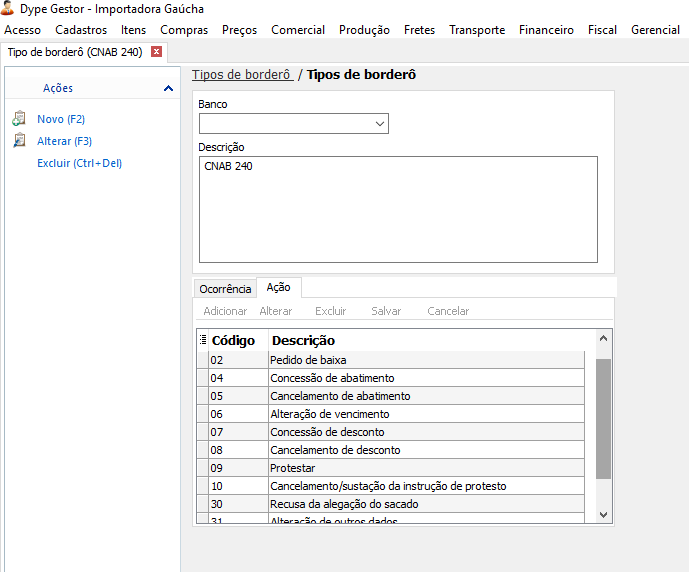
Task: Open the Acesso menu
Action: (22, 30)
